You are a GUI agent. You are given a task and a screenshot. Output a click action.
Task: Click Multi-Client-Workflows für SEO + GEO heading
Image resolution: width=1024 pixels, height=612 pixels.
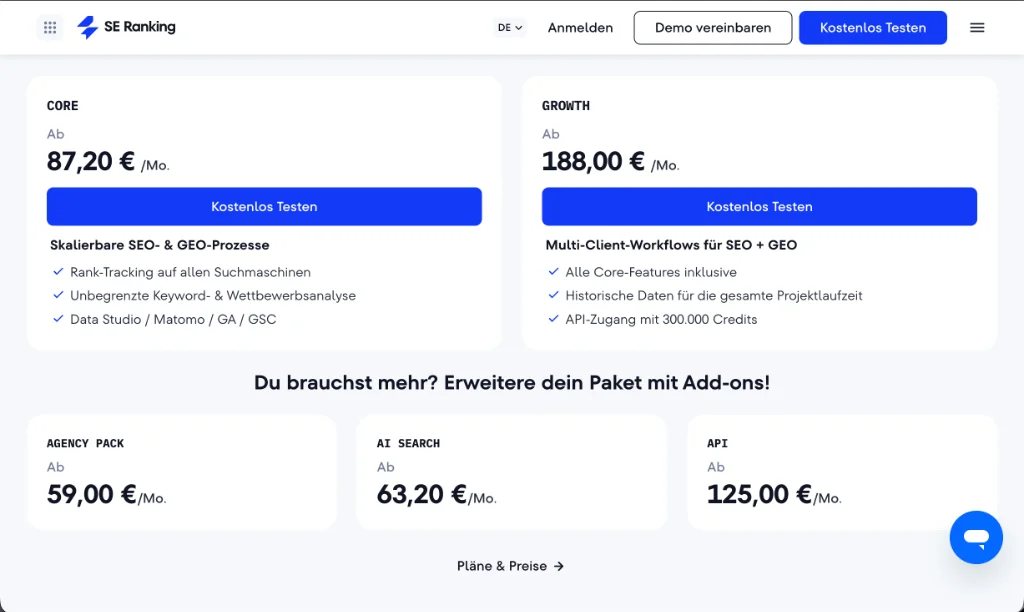pyautogui.click(x=671, y=245)
